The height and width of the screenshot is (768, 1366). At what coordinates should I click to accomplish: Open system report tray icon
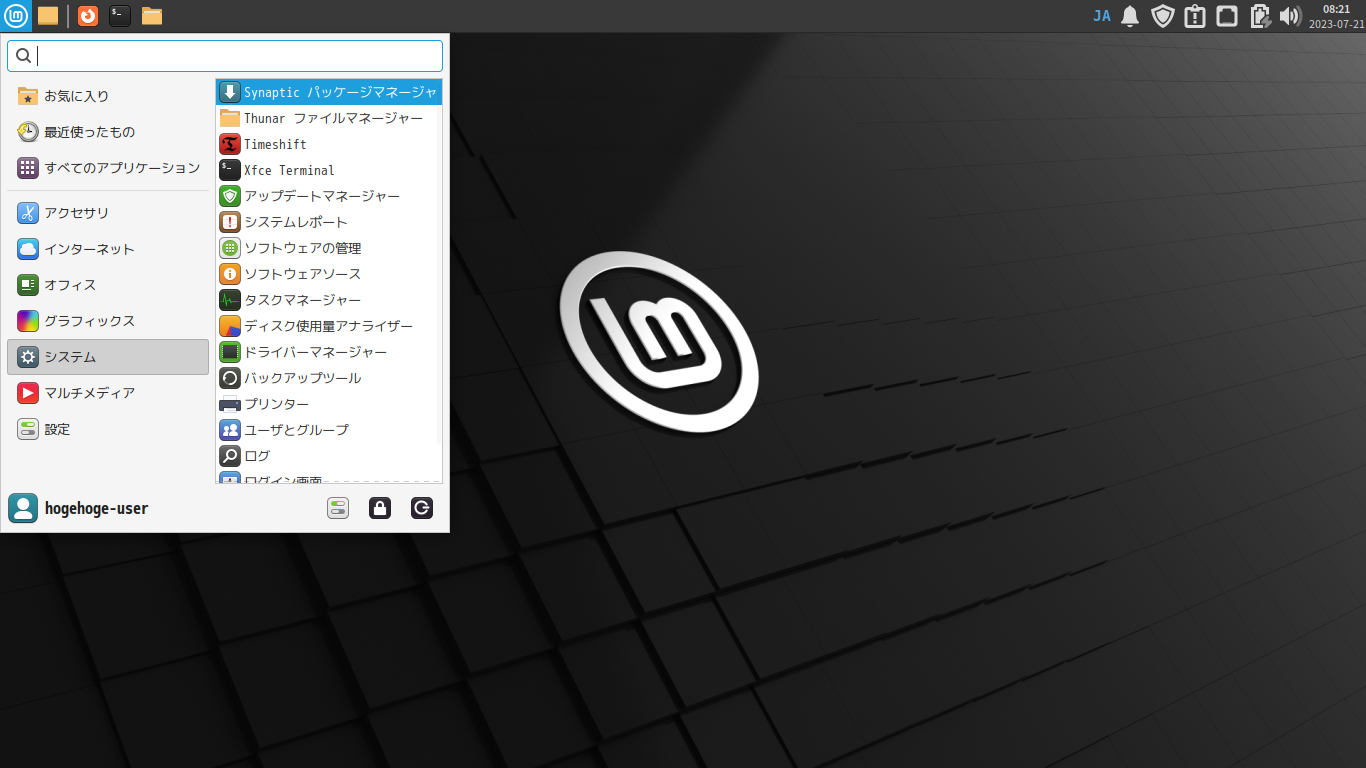tap(1194, 16)
